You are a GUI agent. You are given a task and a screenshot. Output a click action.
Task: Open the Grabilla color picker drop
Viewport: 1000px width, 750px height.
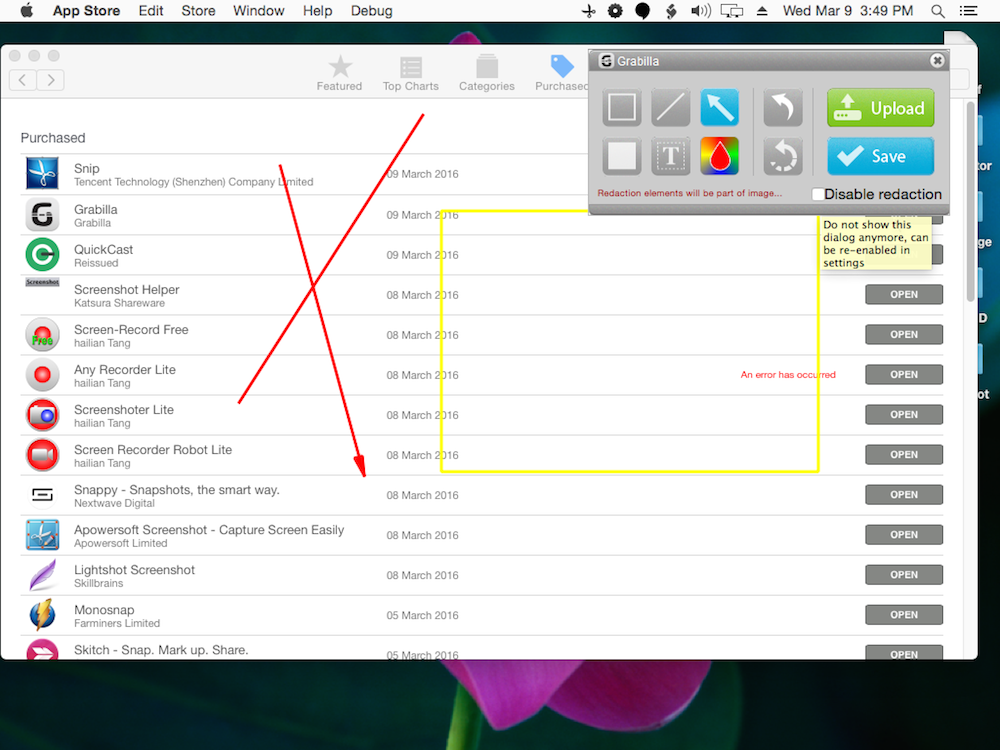point(719,156)
